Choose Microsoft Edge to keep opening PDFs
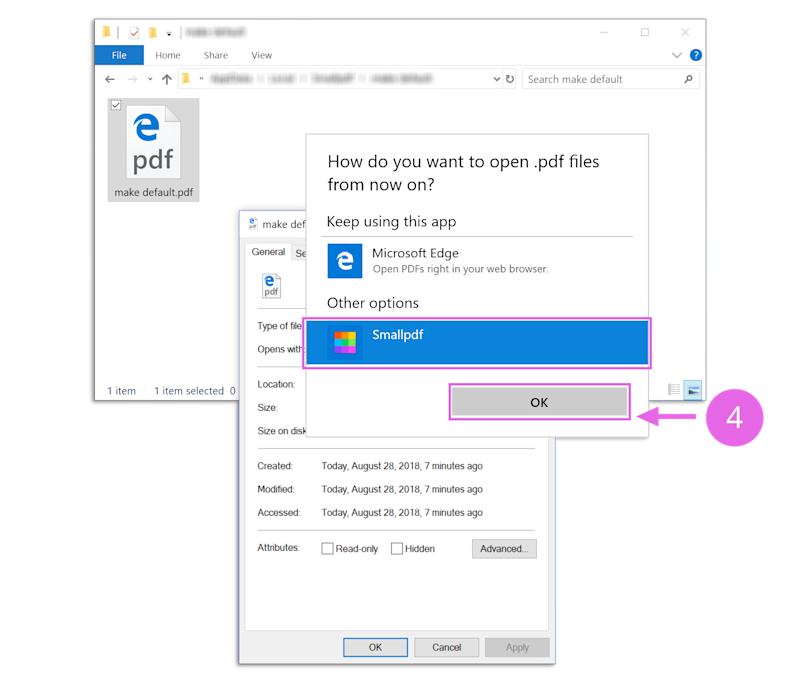The width and height of the screenshot is (800, 700). click(477, 261)
